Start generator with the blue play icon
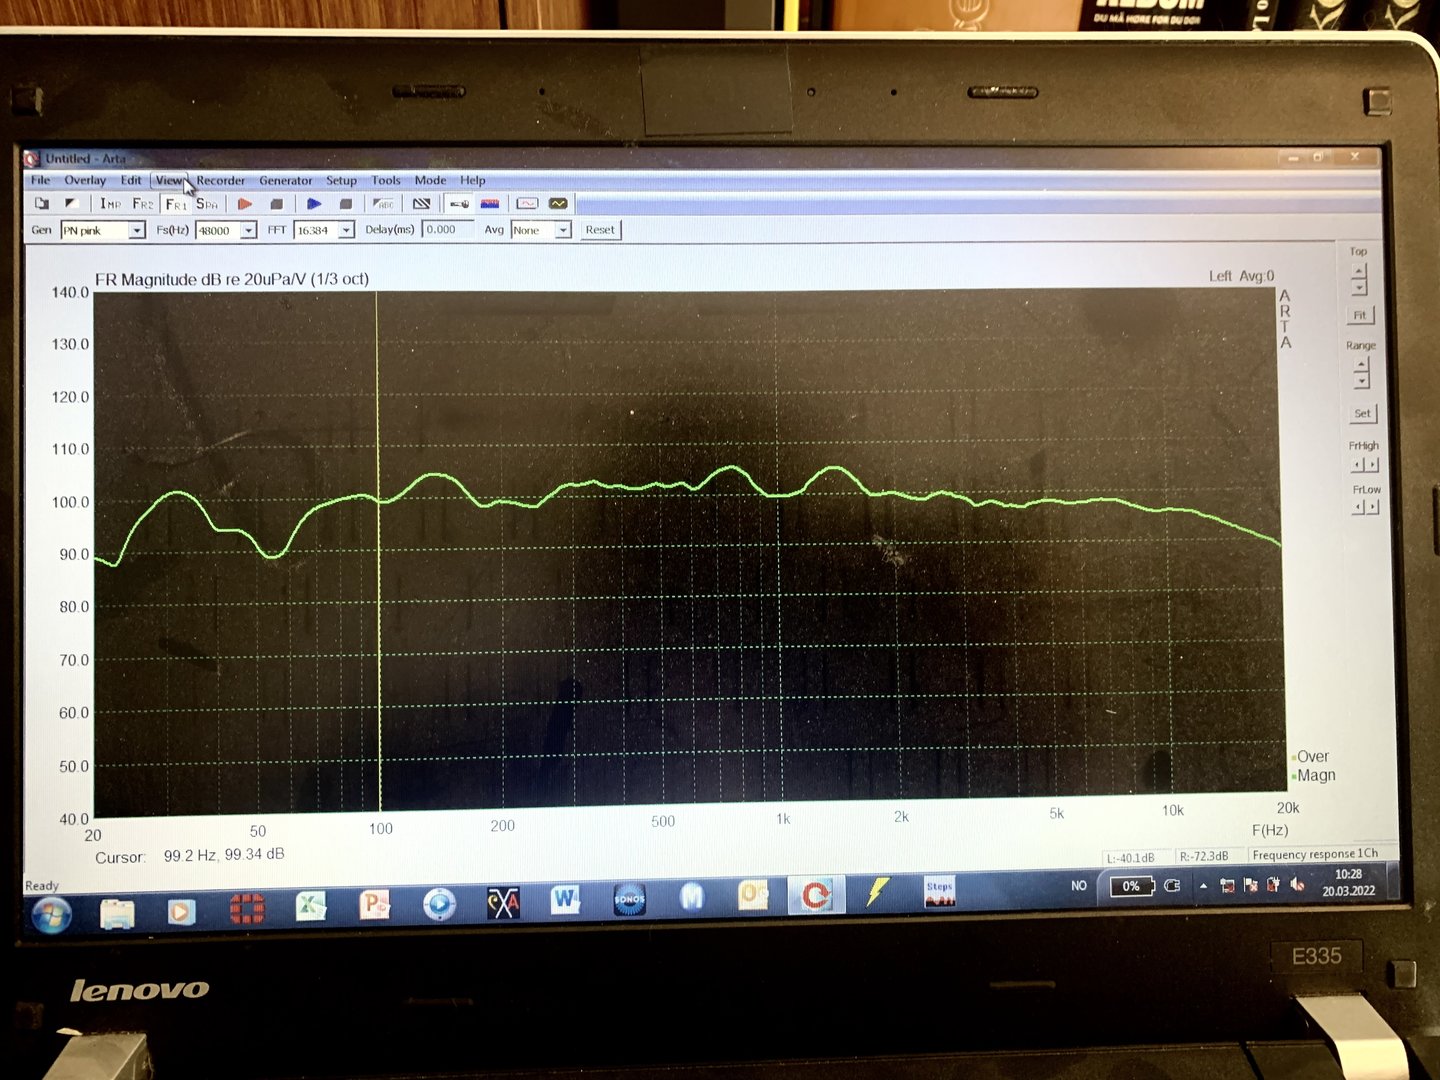 pos(314,204)
